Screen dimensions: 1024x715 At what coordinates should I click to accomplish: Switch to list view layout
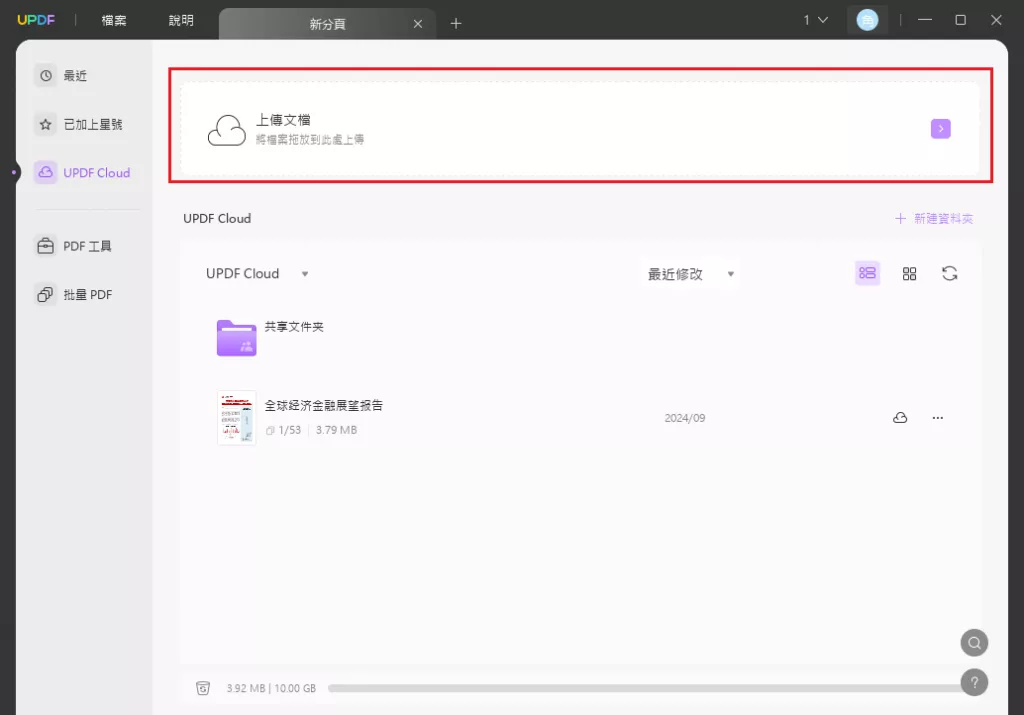867,273
